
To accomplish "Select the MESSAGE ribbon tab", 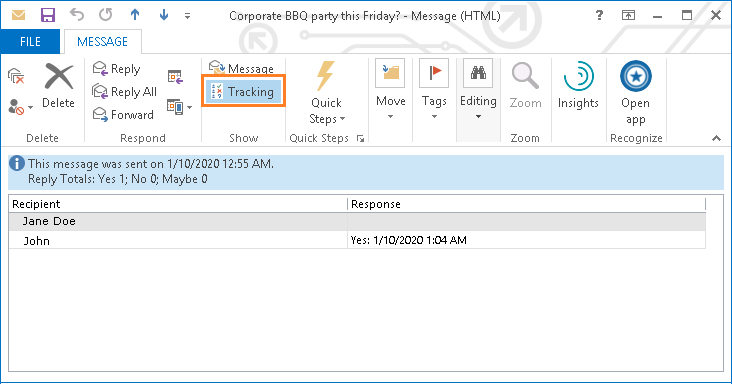I will [102, 42].
